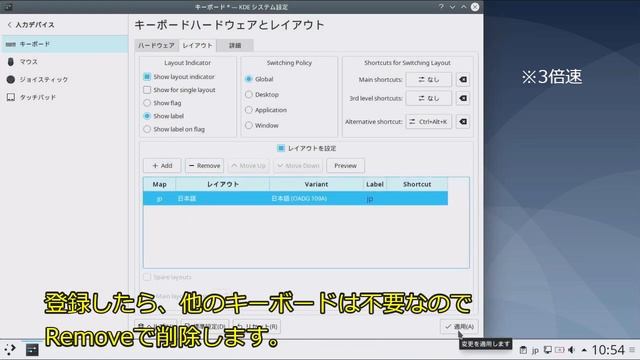This screenshot has height=360, width=640.
Task: Click the Shortcut column header
Action: click(417, 184)
